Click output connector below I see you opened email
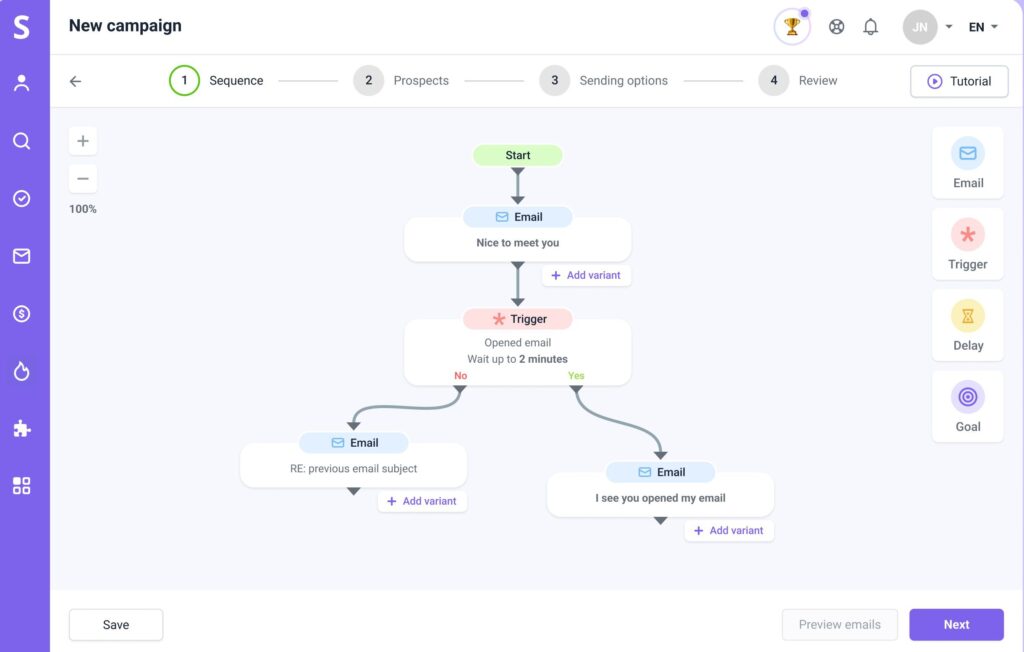The height and width of the screenshot is (652, 1024). click(660, 521)
